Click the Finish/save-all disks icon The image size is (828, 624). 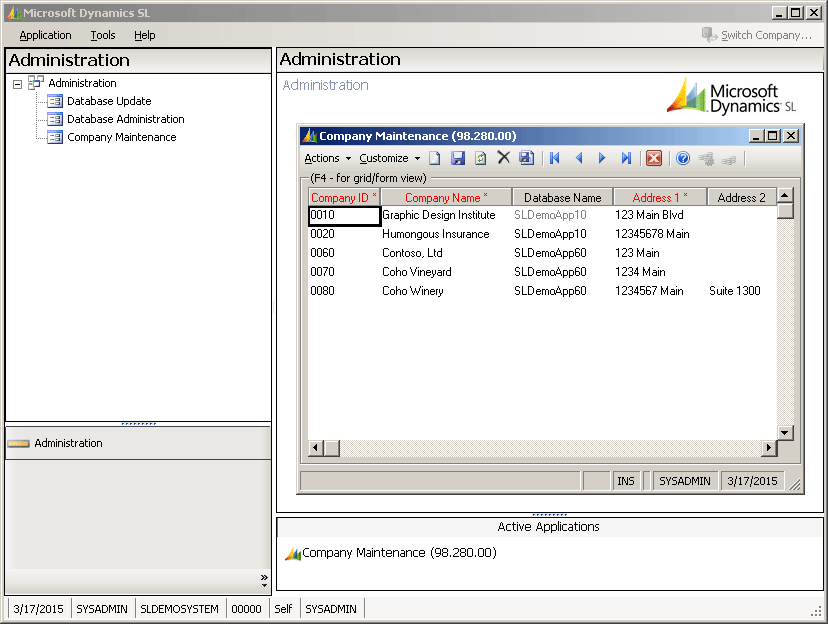[x=526, y=158]
